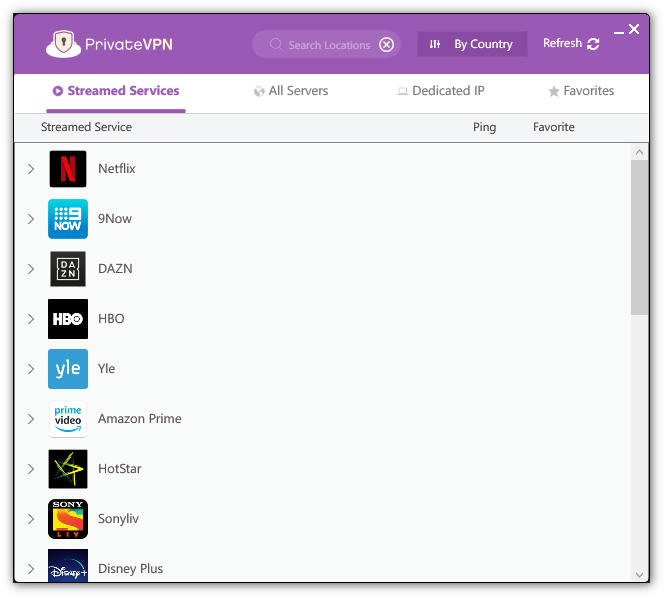Click the 9Now logo icon
Screen dimensions: 664x597
point(68,218)
